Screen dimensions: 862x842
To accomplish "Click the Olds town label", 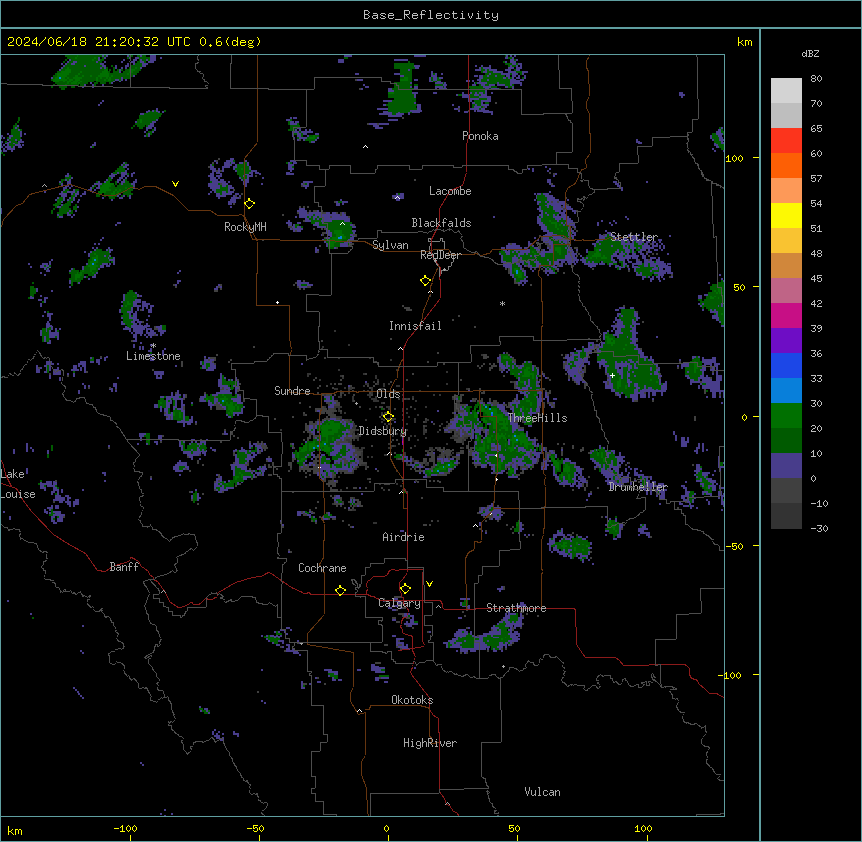I will [388, 394].
